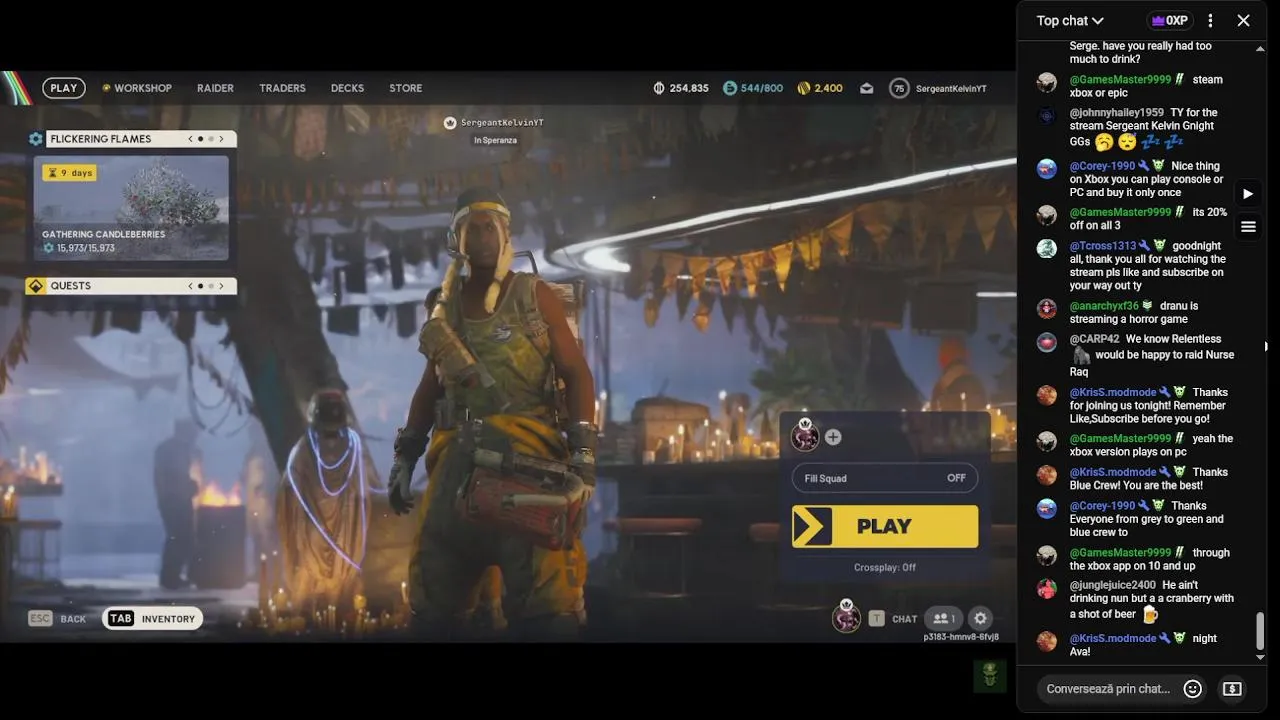Open YouTube chat more options menu
The image size is (1280, 720).
tap(1210, 20)
